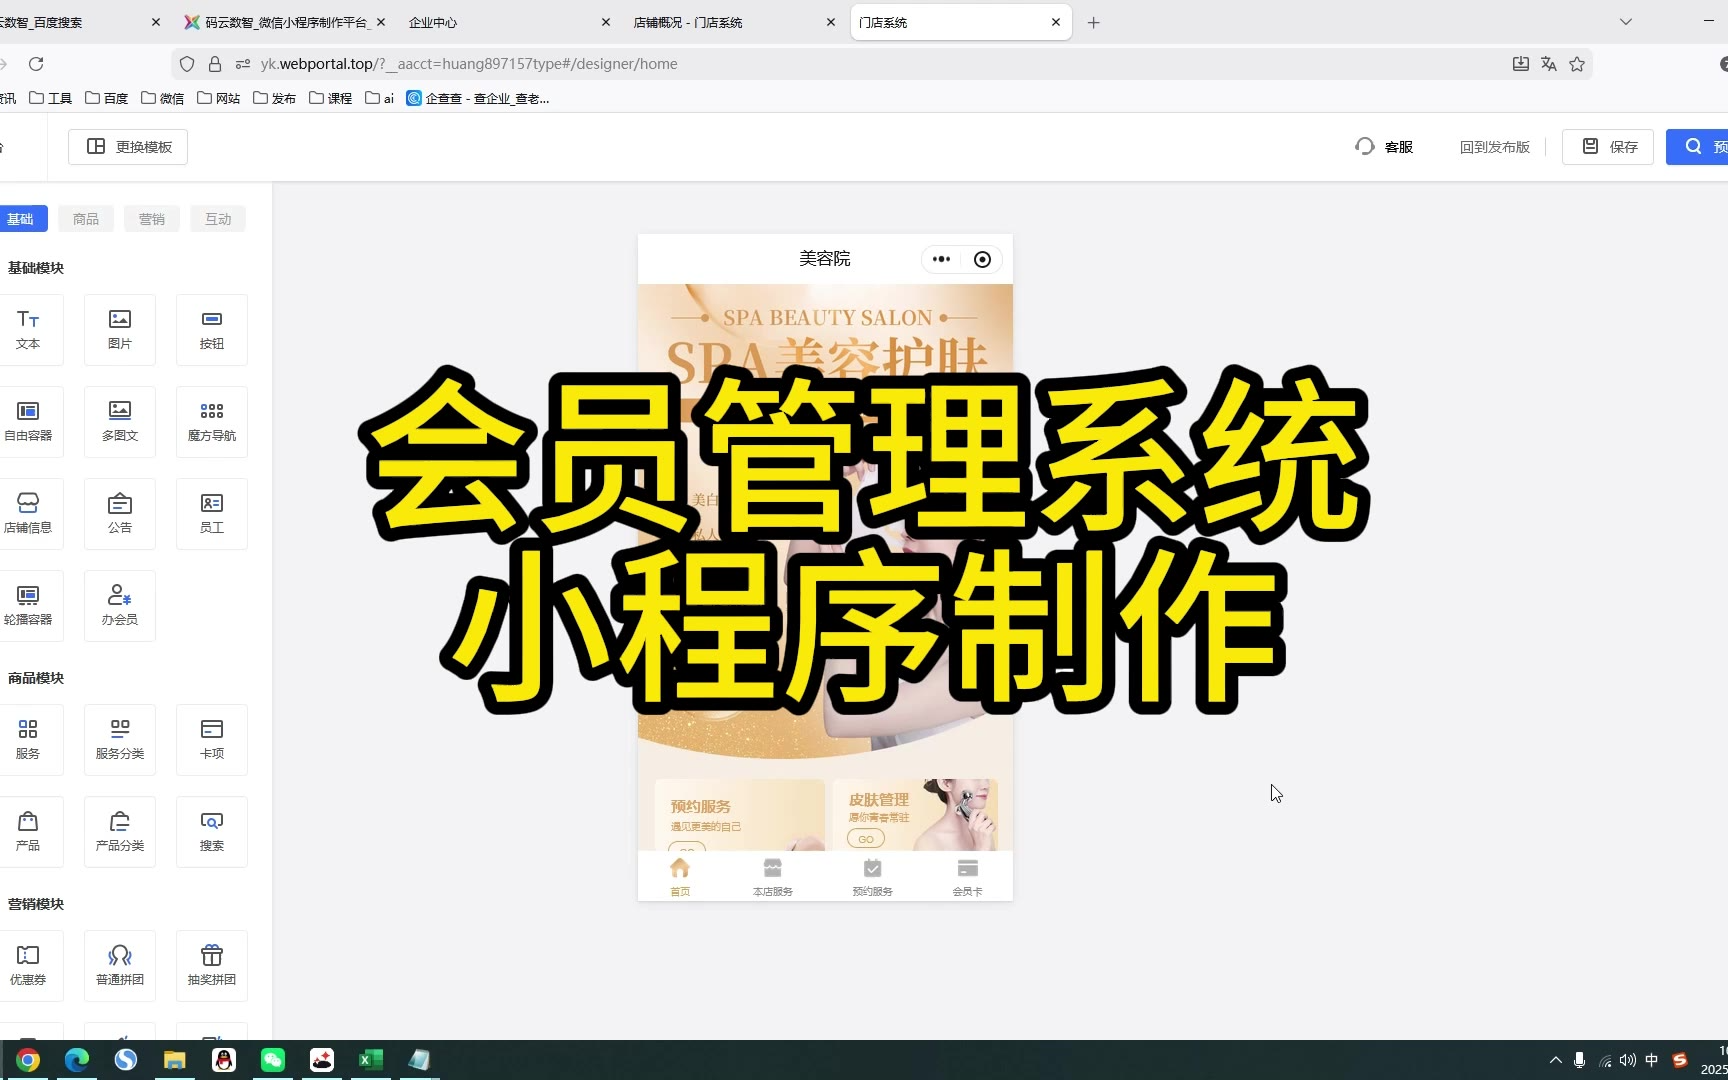Expand the browser tab list chevron
The image size is (1728, 1080).
tap(1626, 22)
